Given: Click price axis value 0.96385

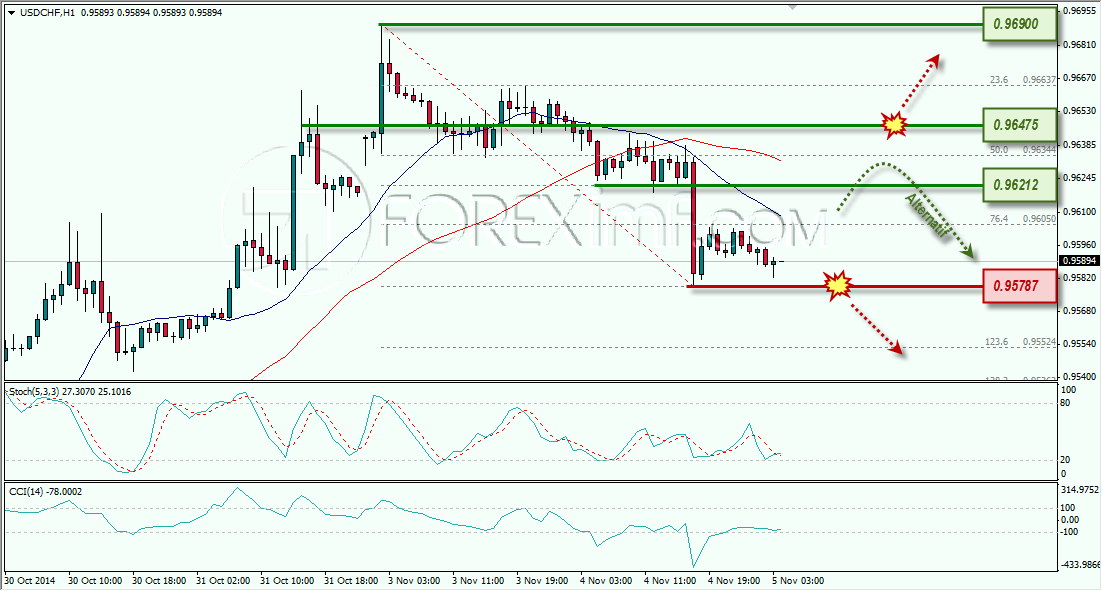Looking at the screenshot, I should point(1080,145).
